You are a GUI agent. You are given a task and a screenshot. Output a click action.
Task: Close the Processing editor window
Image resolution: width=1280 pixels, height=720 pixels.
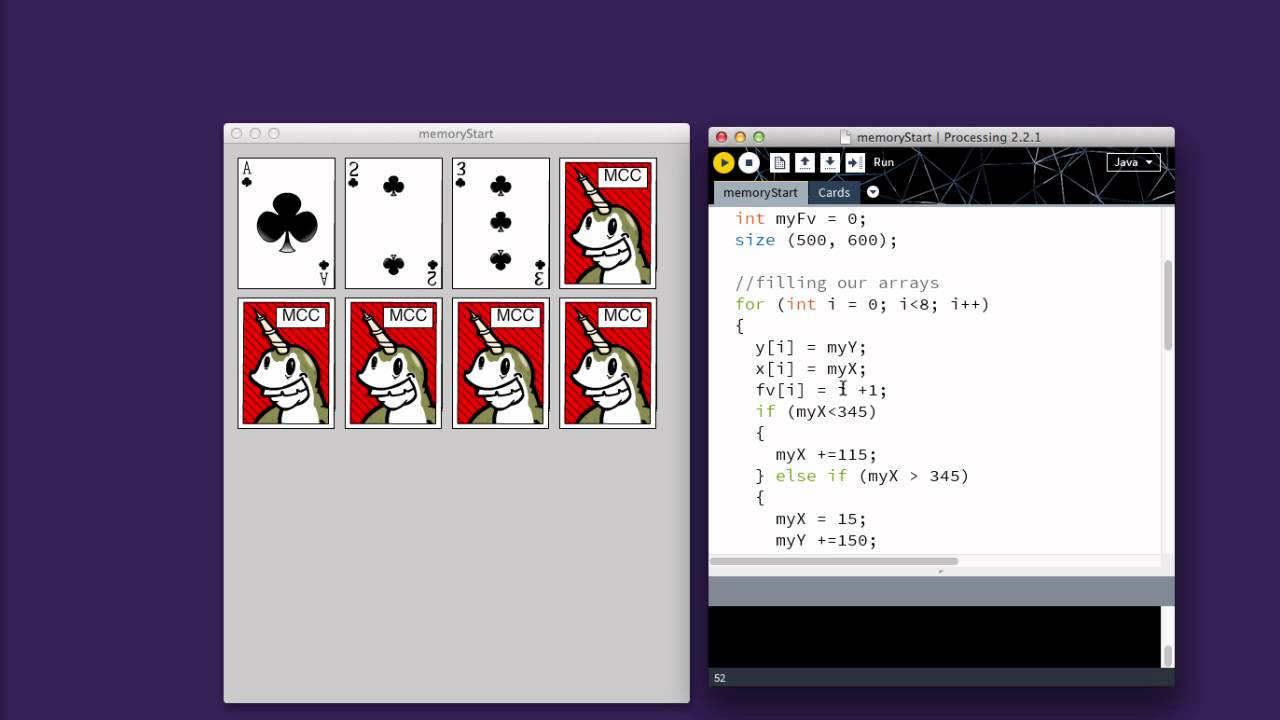point(721,137)
